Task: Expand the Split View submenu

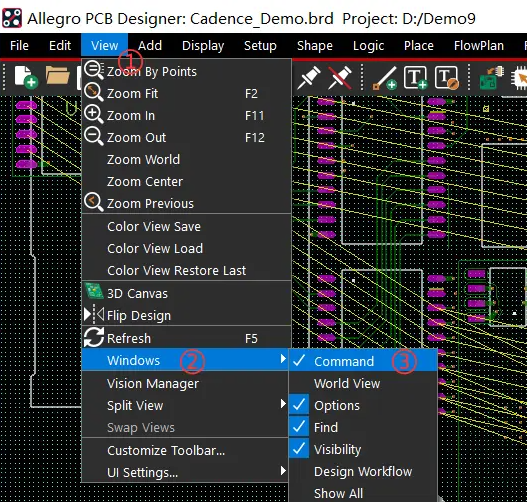Action: tap(185, 405)
